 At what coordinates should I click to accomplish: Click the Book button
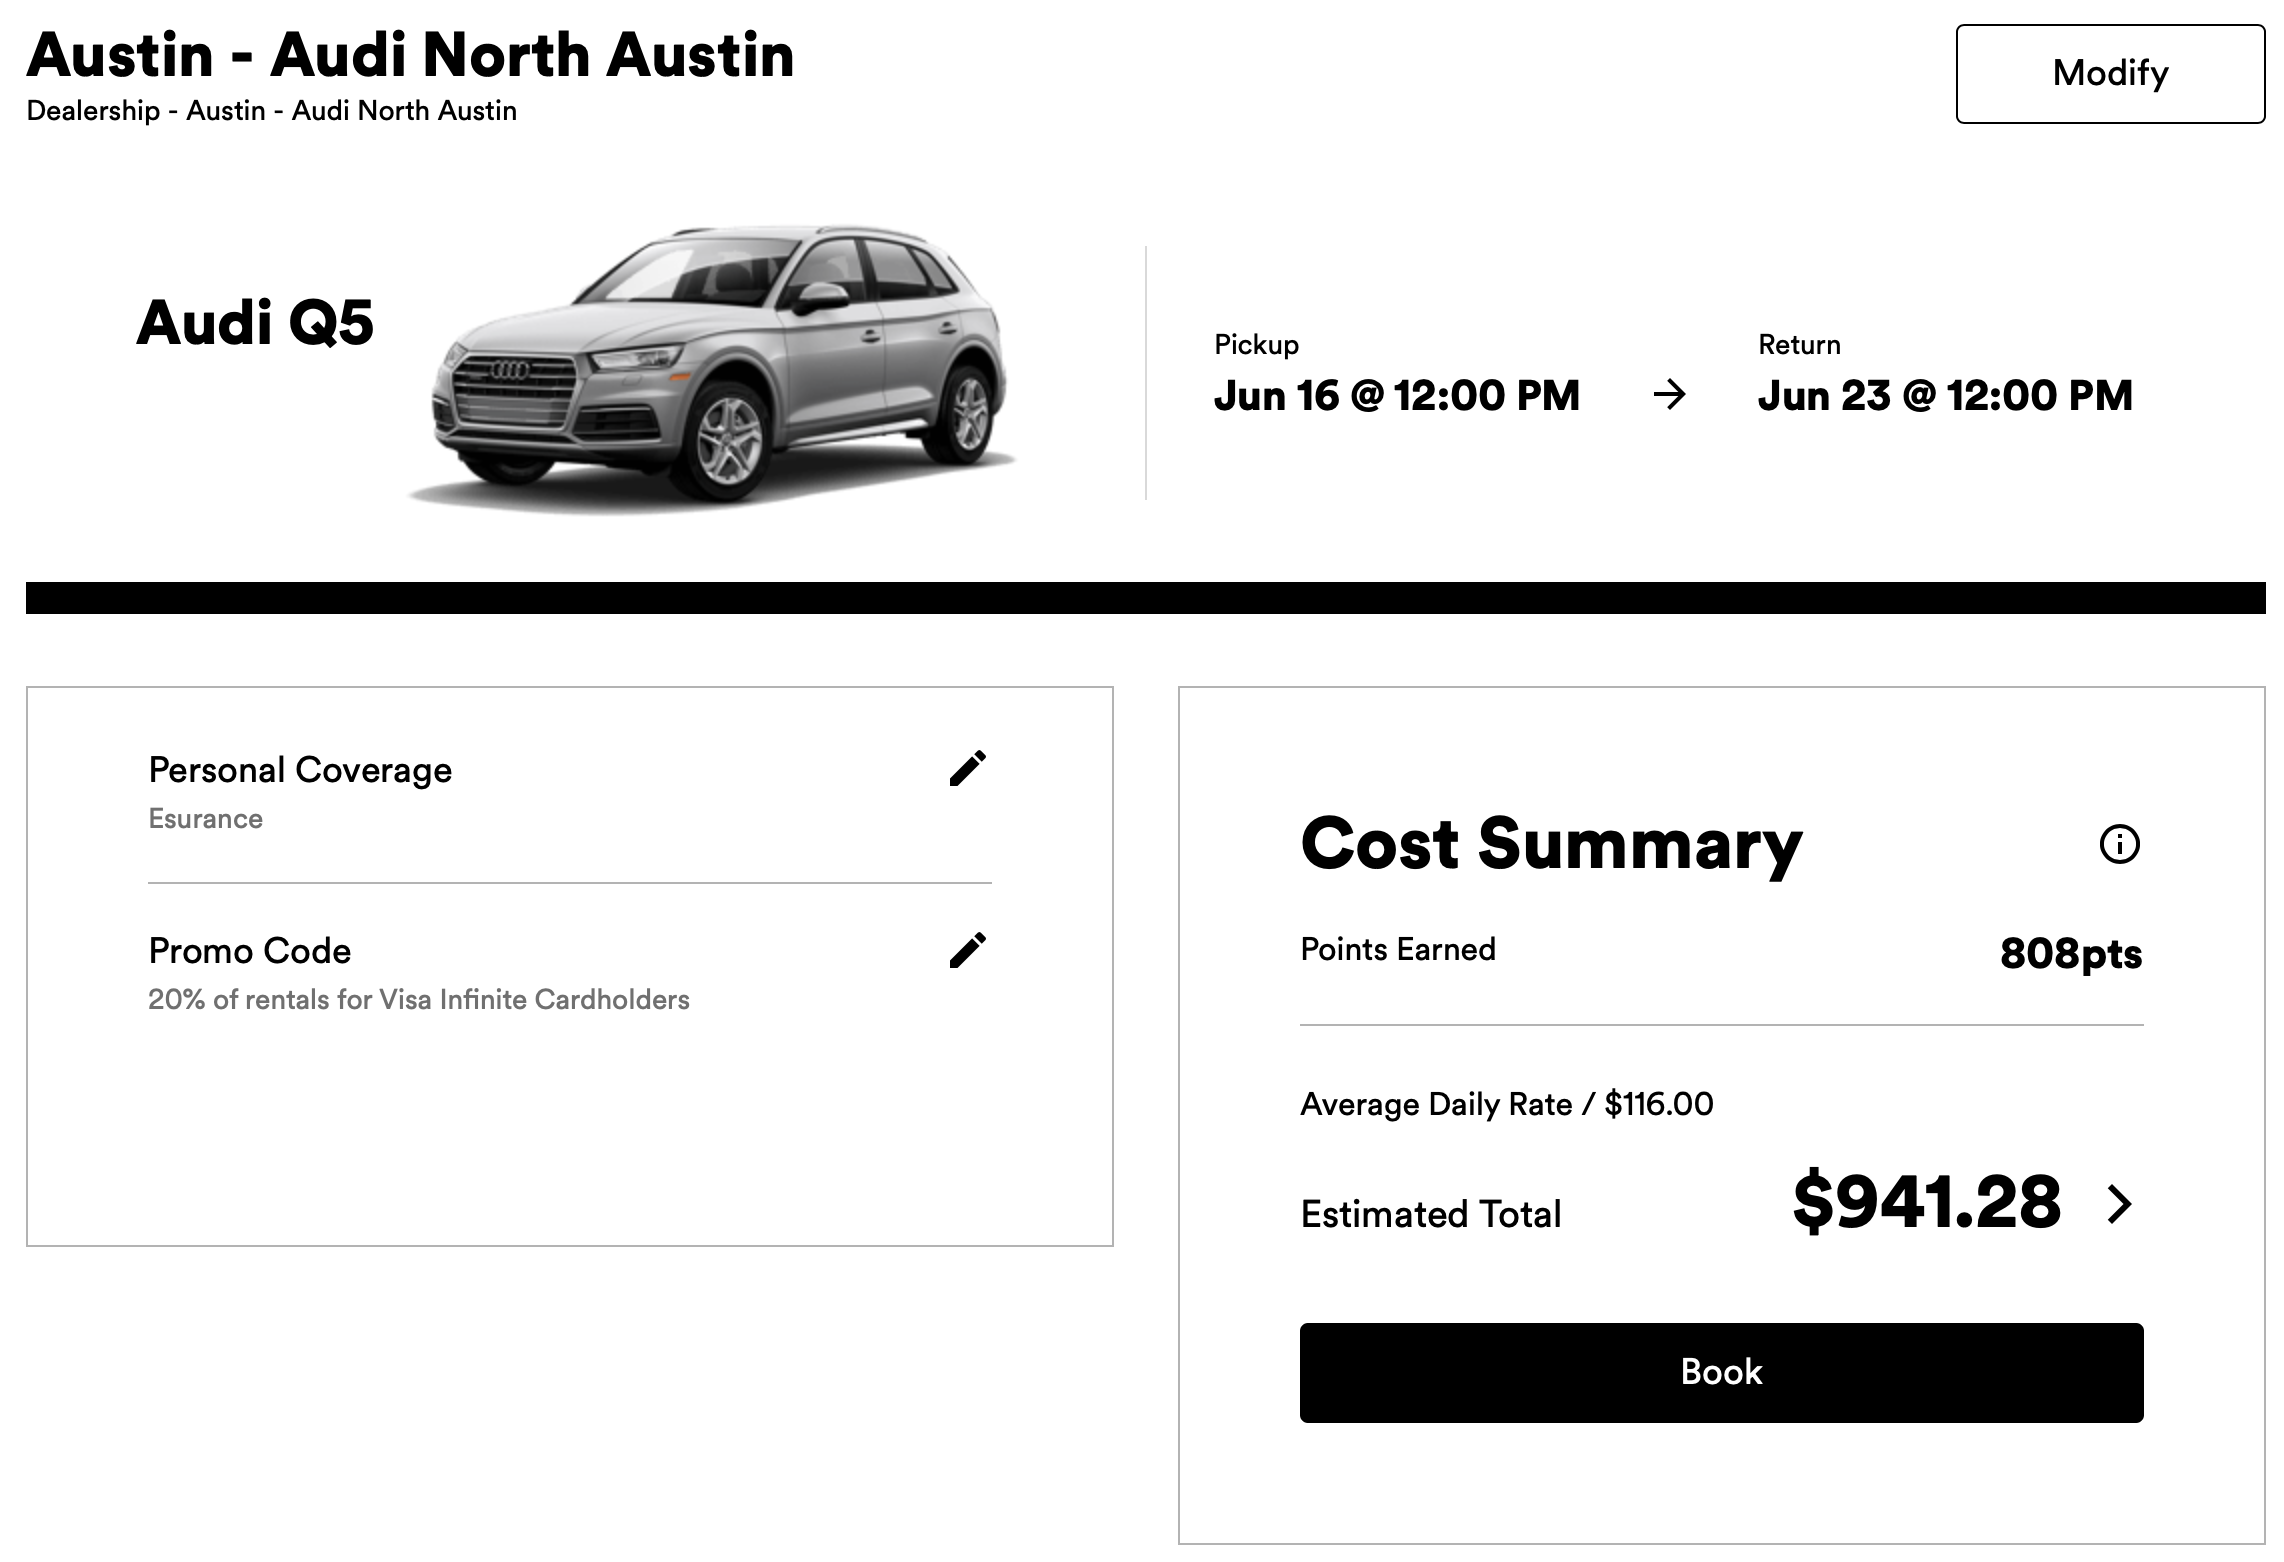coord(1721,1372)
